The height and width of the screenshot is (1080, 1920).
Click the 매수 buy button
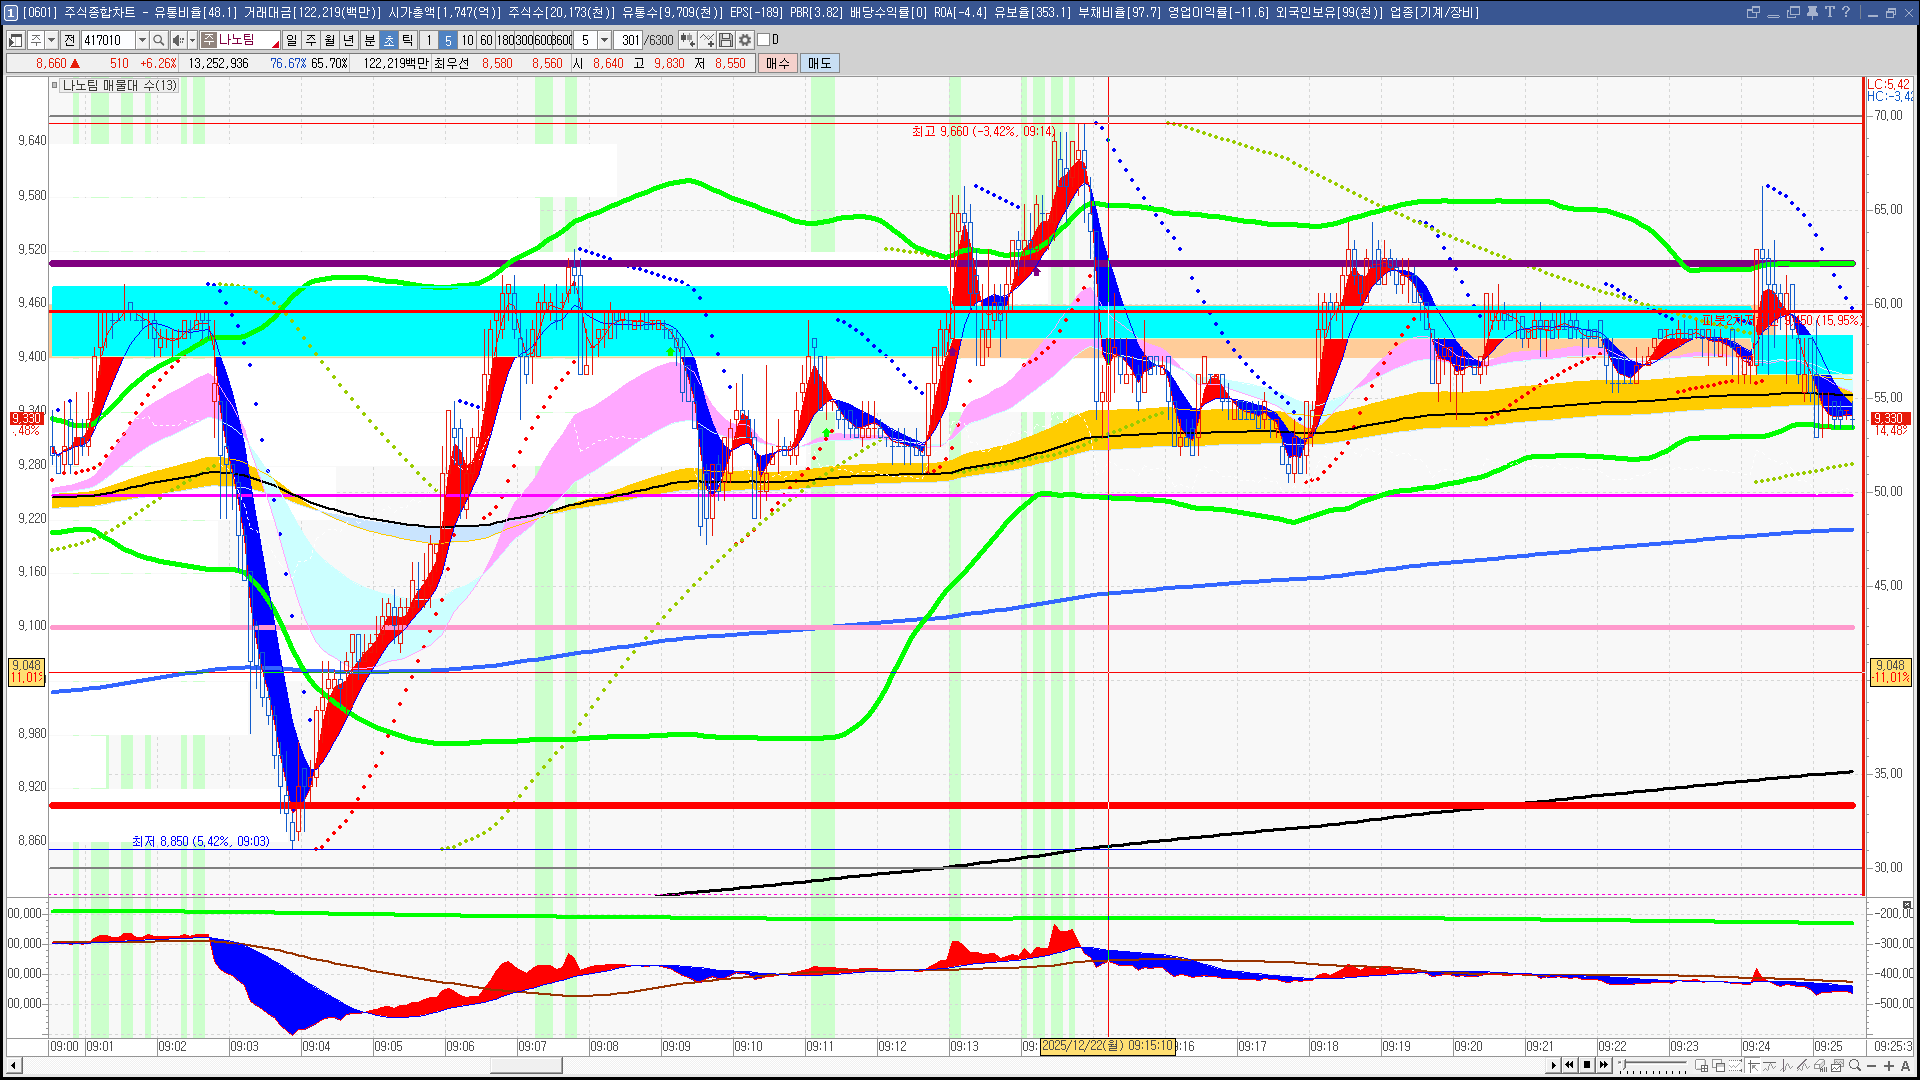tap(778, 63)
